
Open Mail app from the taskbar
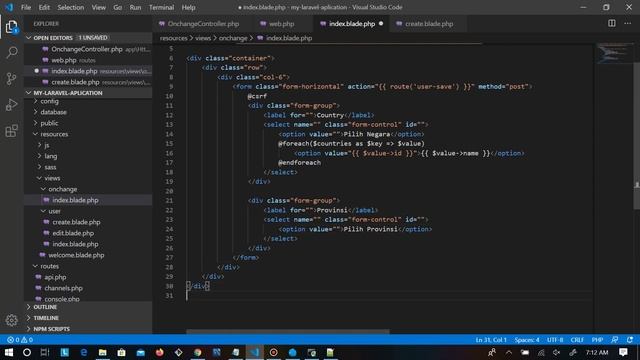(140, 352)
